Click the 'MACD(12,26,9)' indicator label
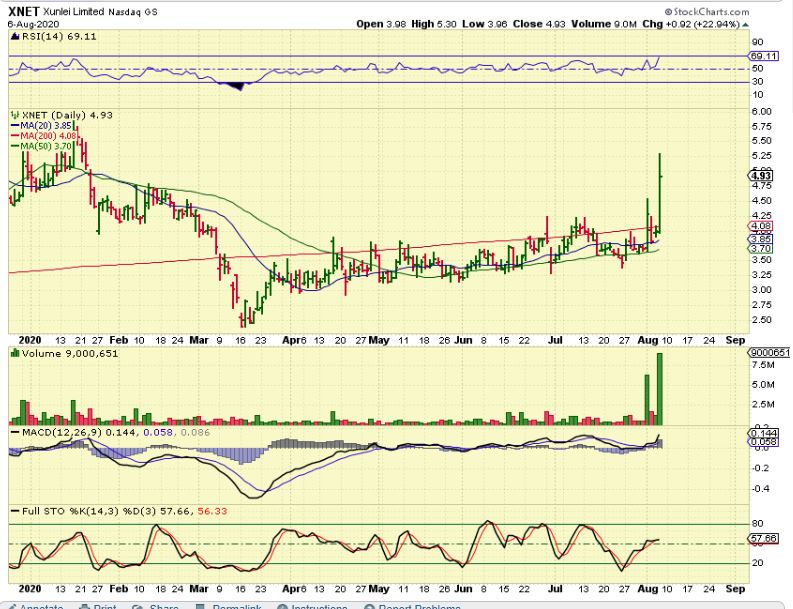 point(56,432)
